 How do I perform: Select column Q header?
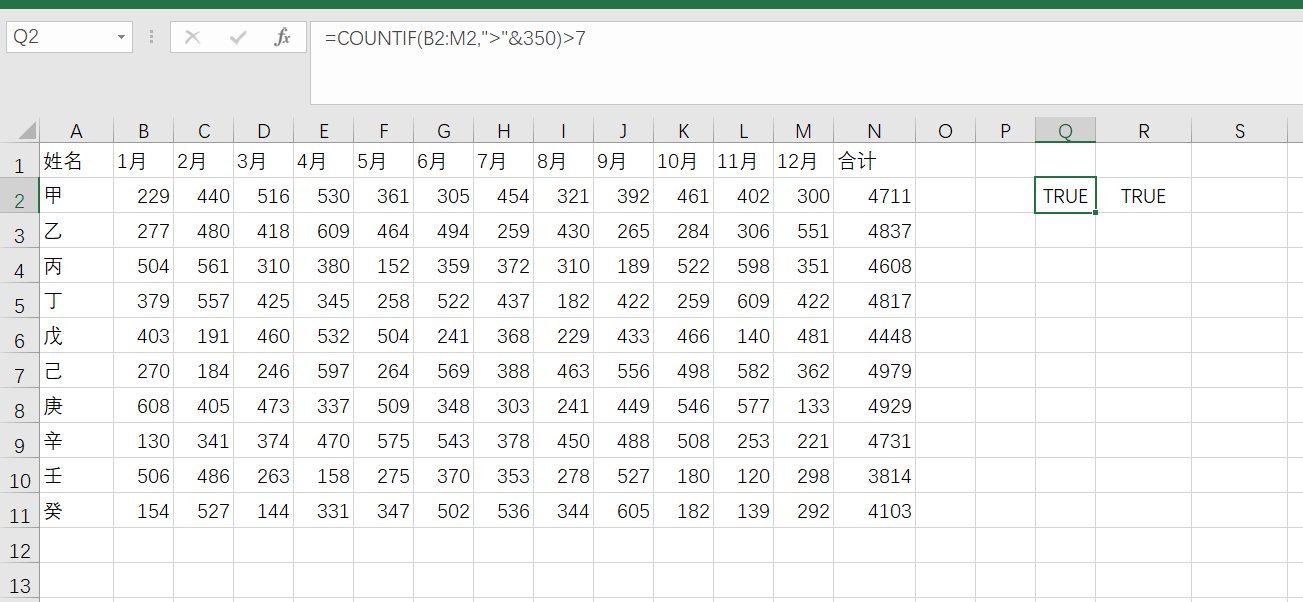pyautogui.click(x=1065, y=131)
